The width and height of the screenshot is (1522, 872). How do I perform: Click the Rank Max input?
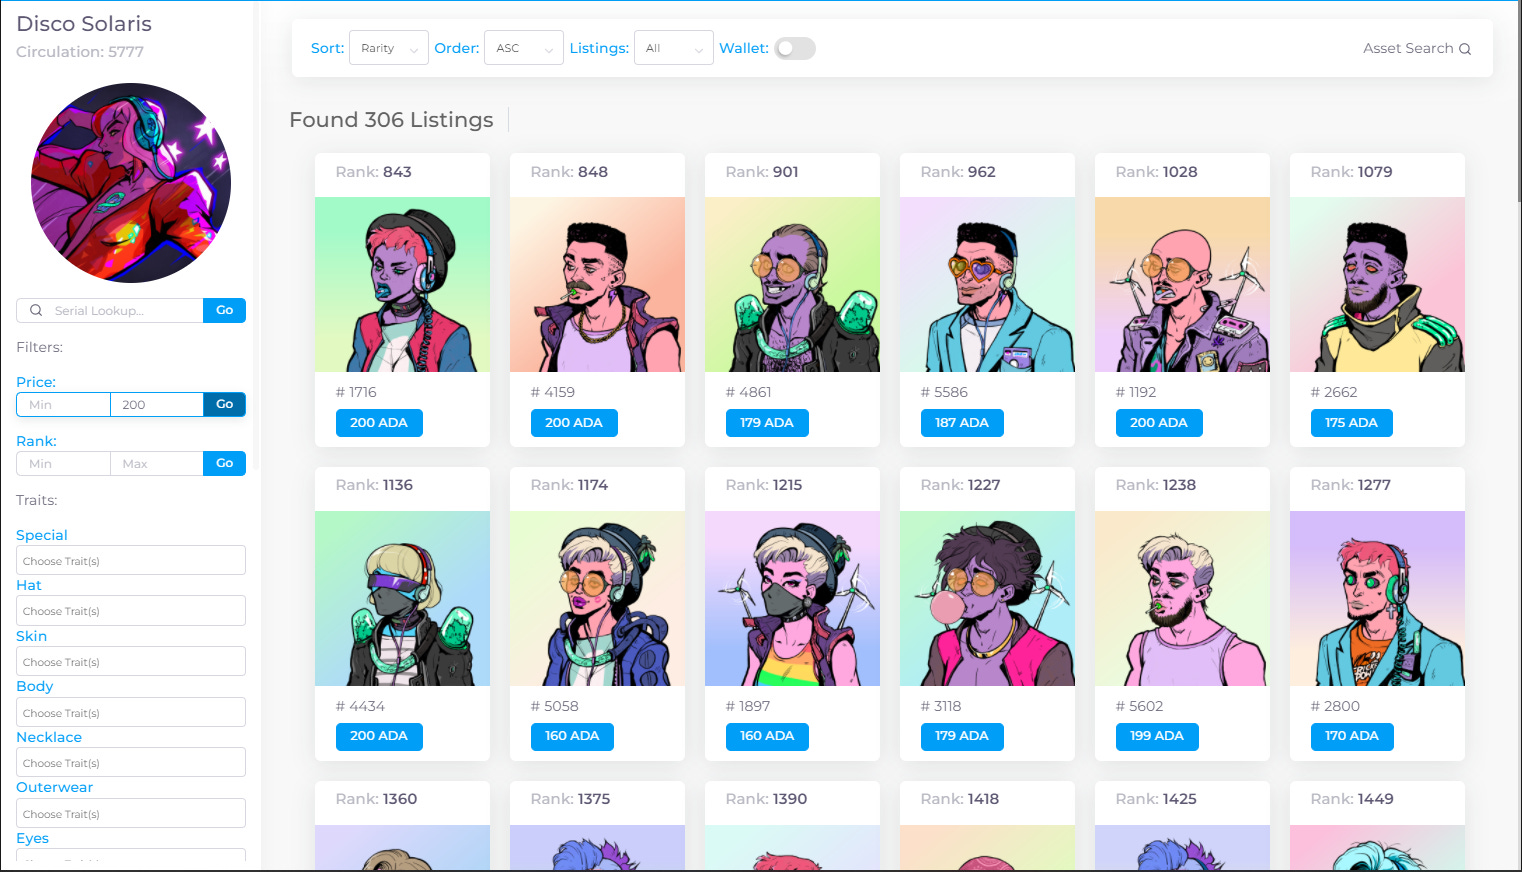coord(157,463)
